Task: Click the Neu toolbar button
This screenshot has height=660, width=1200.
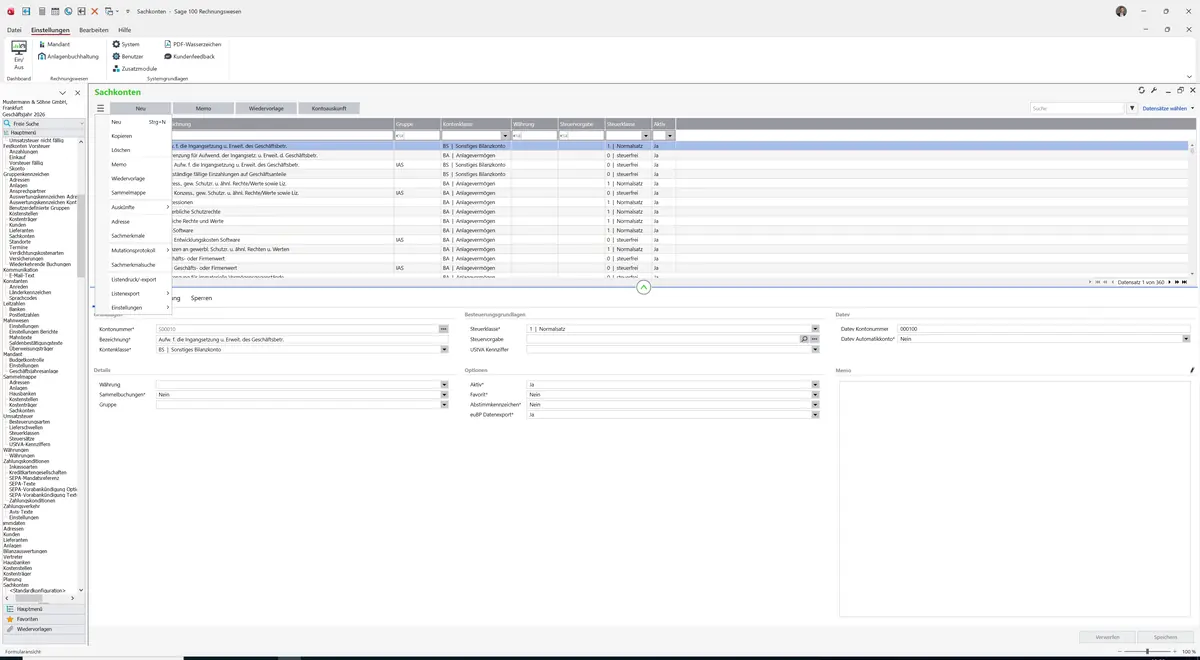Action: (141, 108)
